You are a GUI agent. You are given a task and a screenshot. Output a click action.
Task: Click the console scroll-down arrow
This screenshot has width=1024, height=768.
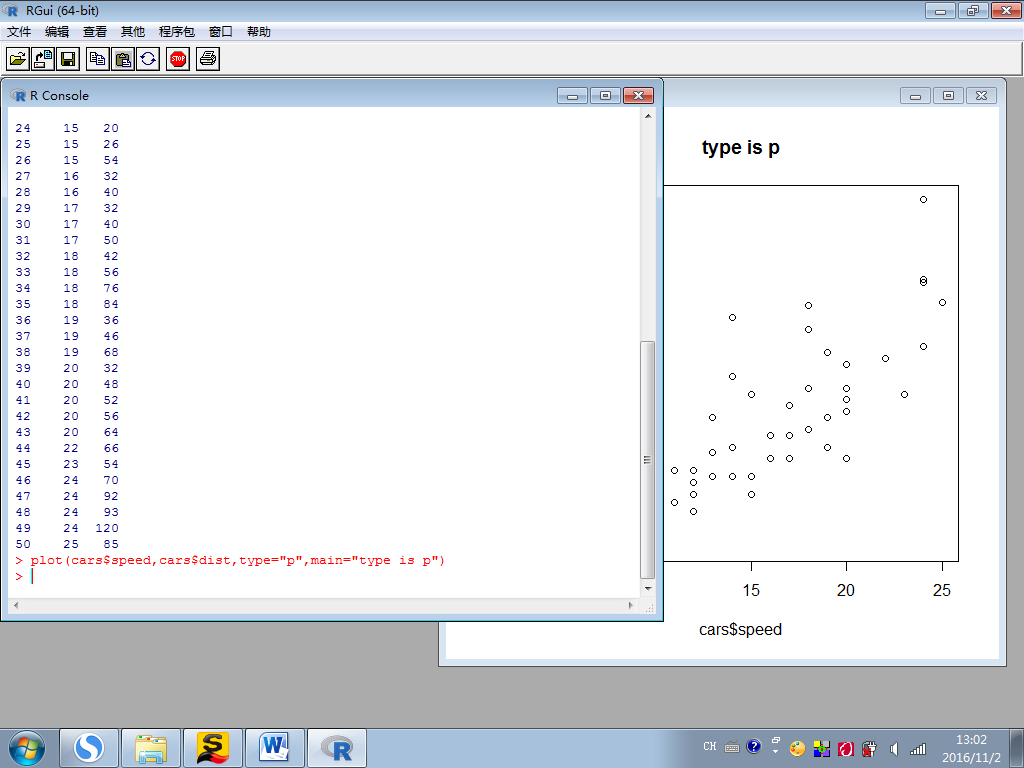[648, 588]
